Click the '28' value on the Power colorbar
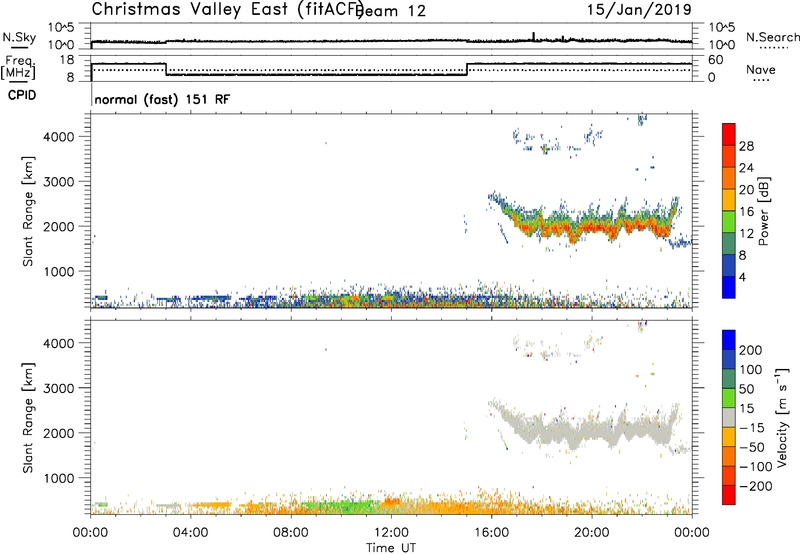The width and height of the screenshot is (800, 554). [x=746, y=146]
